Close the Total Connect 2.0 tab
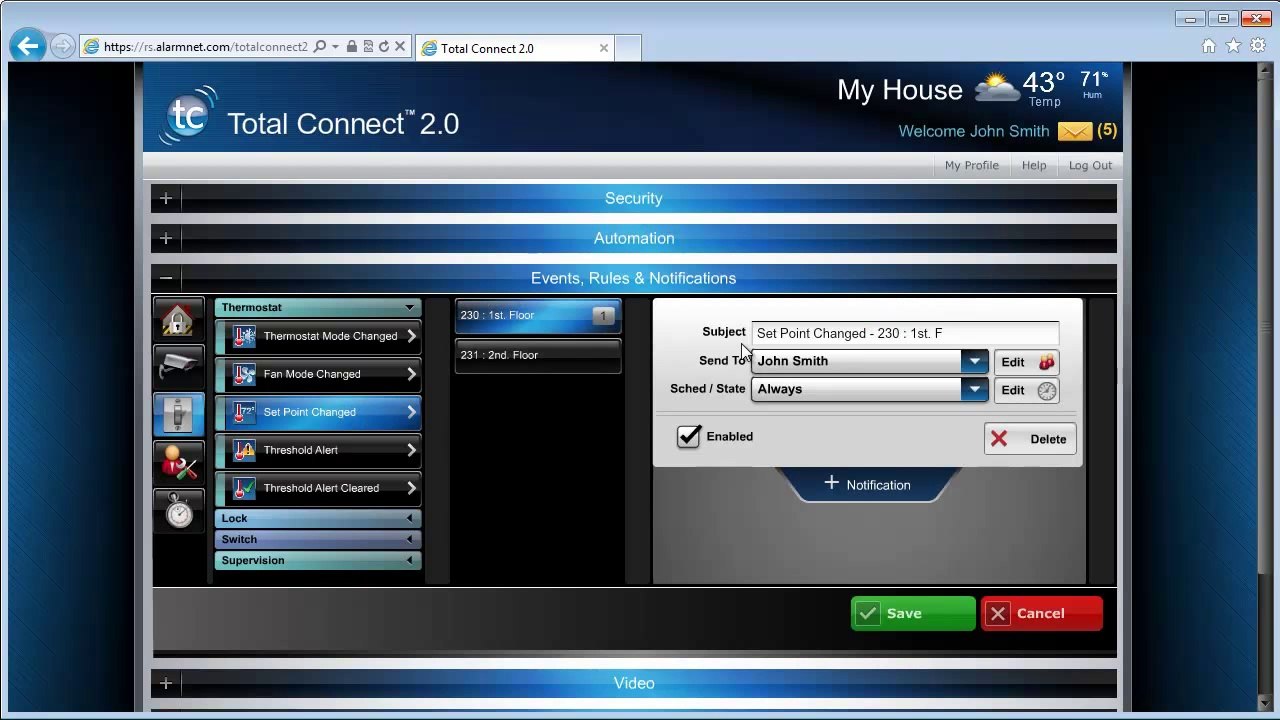Image resolution: width=1280 pixels, height=720 pixels. pyautogui.click(x=604, y=48)
